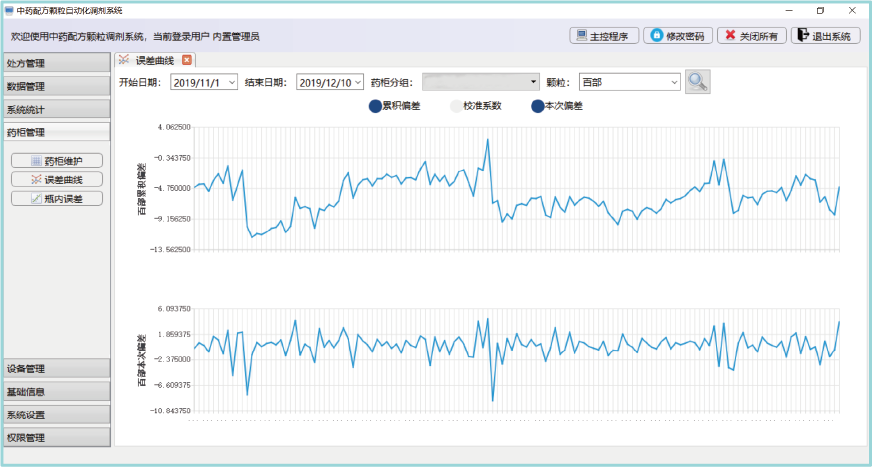Click 关闭所有 to close all tabs
875x468 pixels.
pos(751,36)
